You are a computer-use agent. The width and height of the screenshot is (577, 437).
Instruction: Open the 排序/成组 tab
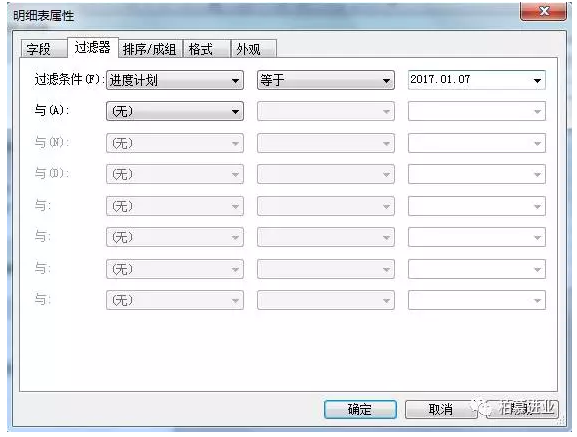point(150,49)
